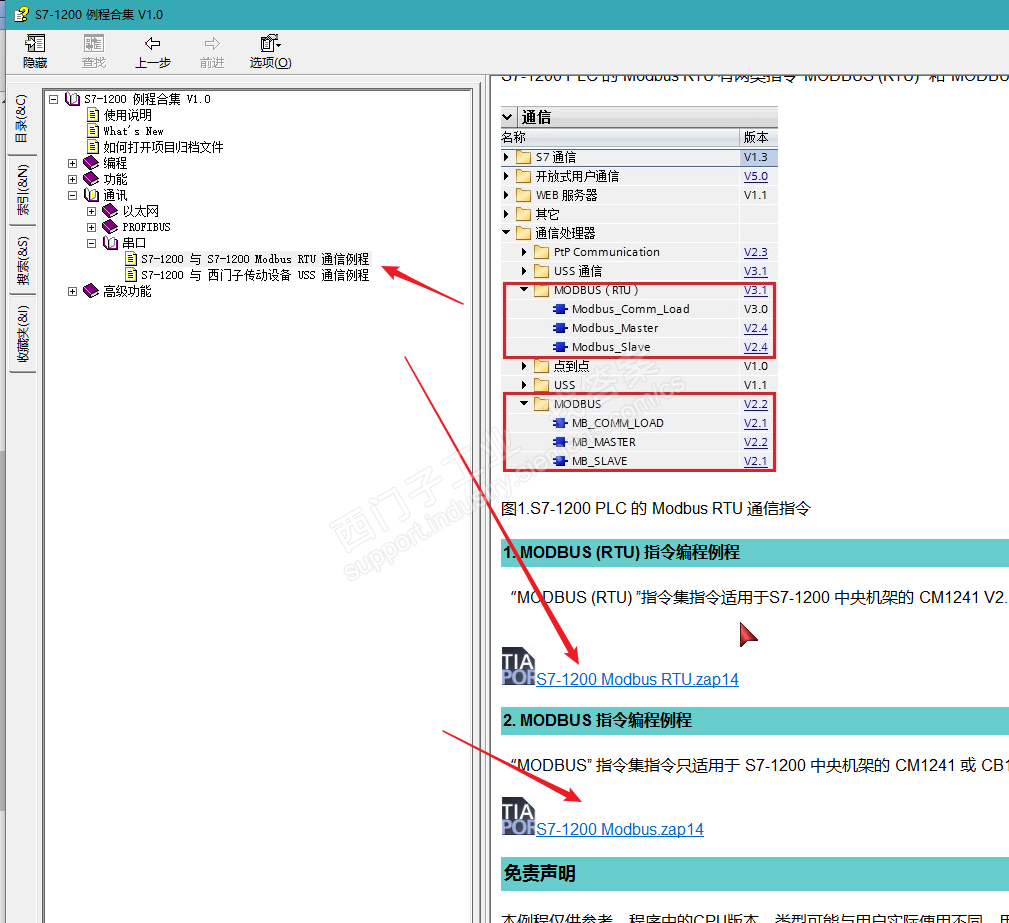1009x923 pixels.
Task: Switch to the 收藏夹(&I) favorites tab
Action: tap(22, 333)
